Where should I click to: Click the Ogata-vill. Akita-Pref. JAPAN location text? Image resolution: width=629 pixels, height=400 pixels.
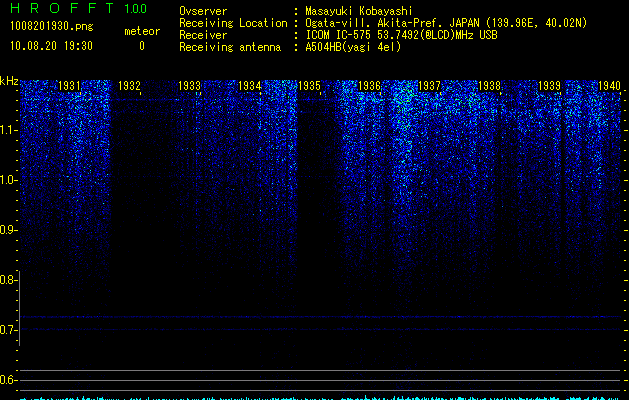point(446,23)
